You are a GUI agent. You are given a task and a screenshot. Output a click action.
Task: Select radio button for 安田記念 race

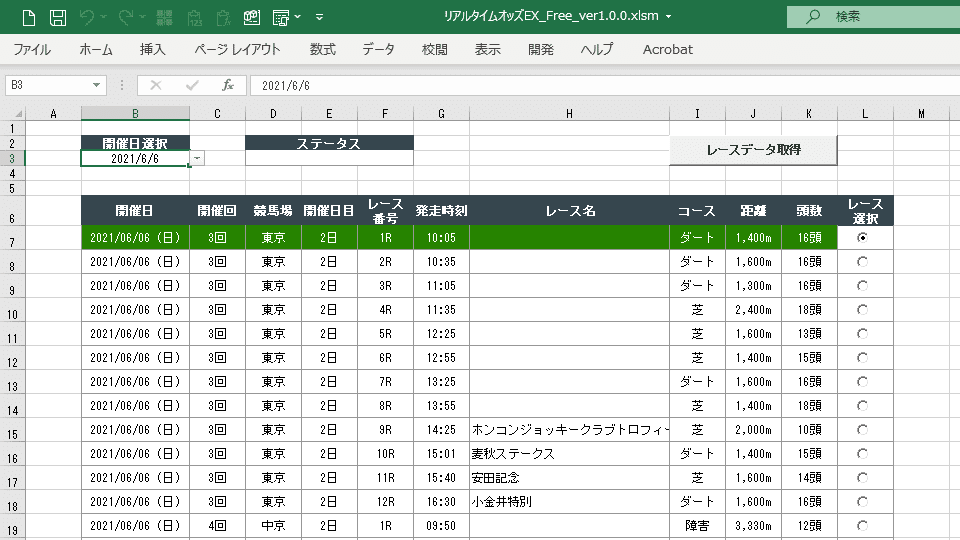(863, 478)
